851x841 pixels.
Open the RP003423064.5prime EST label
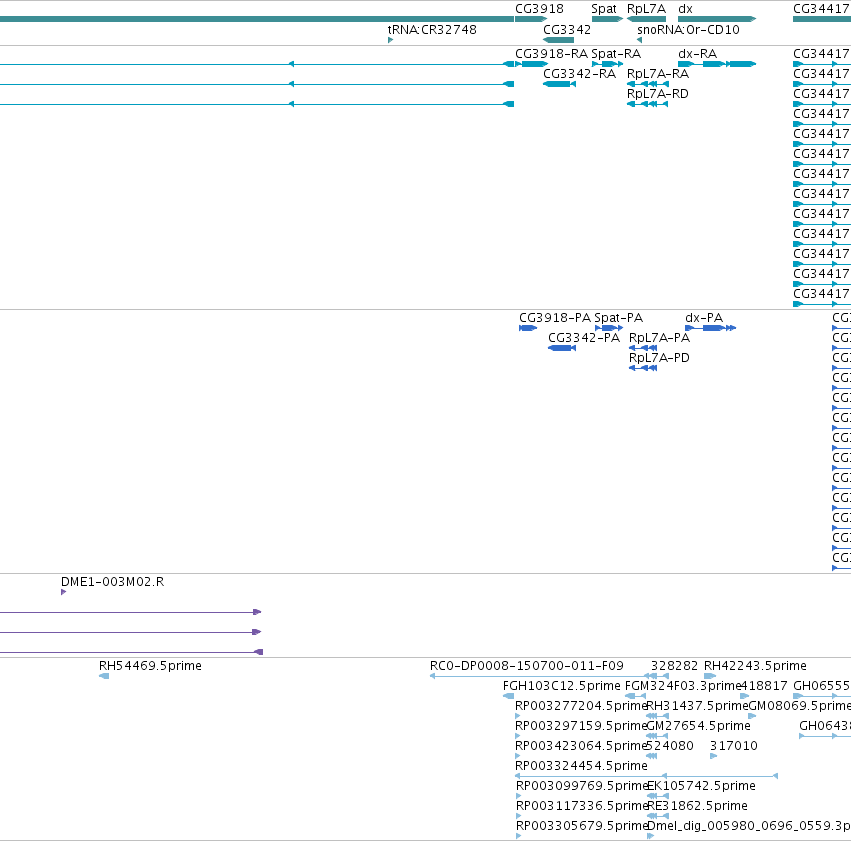point(581,746)
